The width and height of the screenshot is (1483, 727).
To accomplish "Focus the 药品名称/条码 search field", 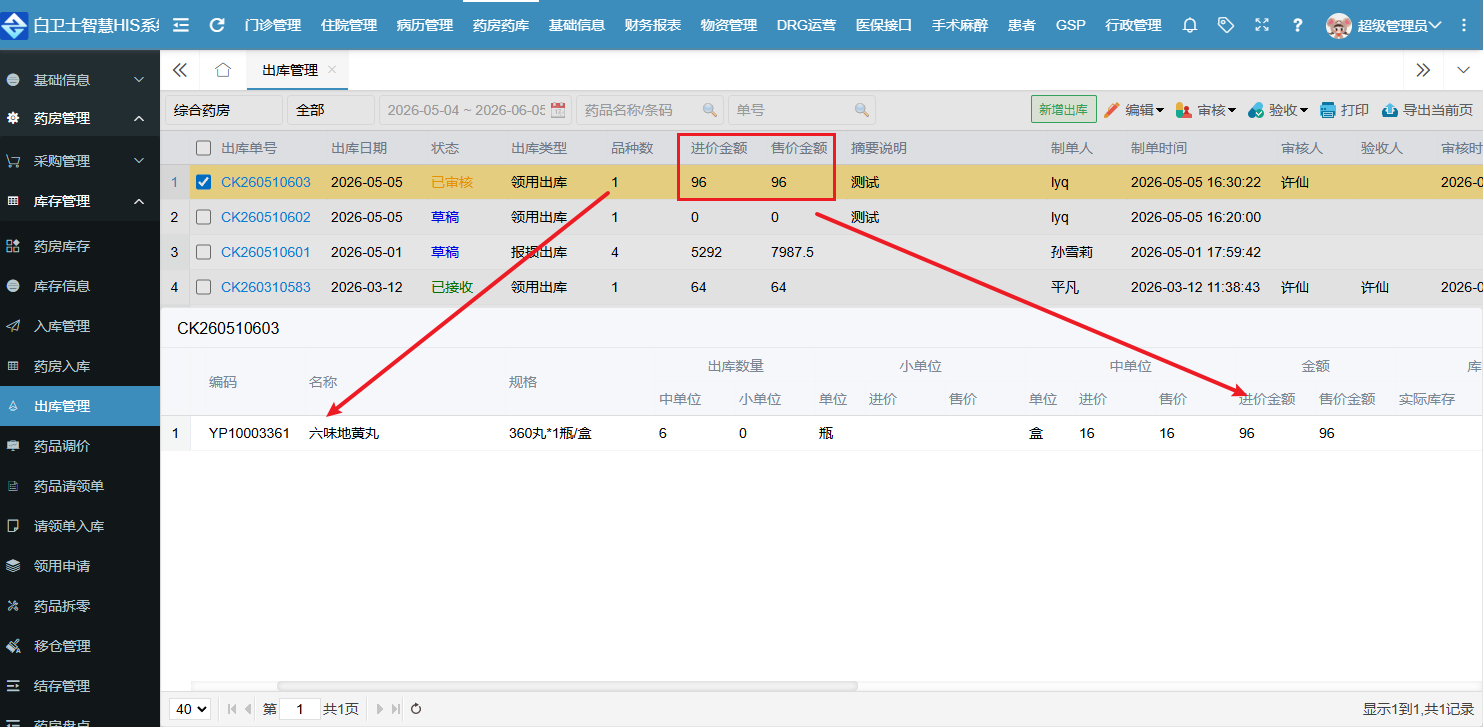I will [650, 110].
